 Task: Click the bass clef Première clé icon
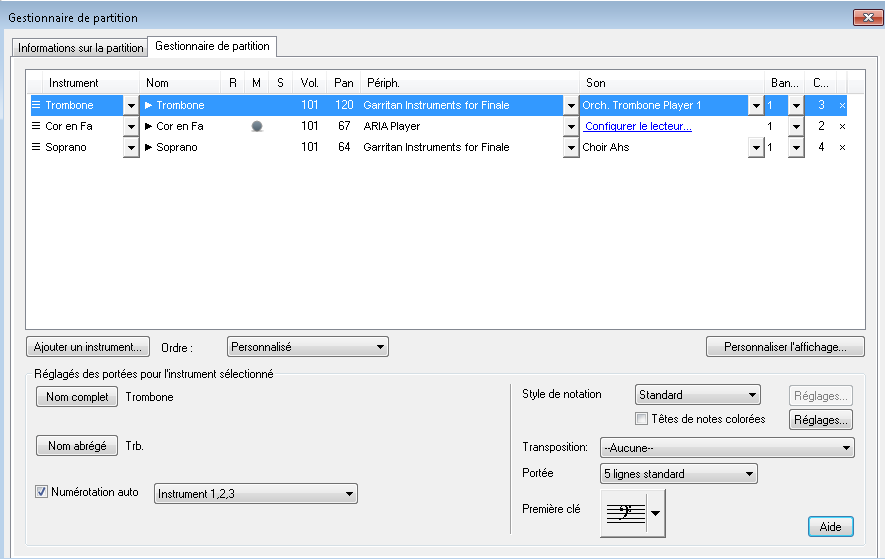coord(625,513)
